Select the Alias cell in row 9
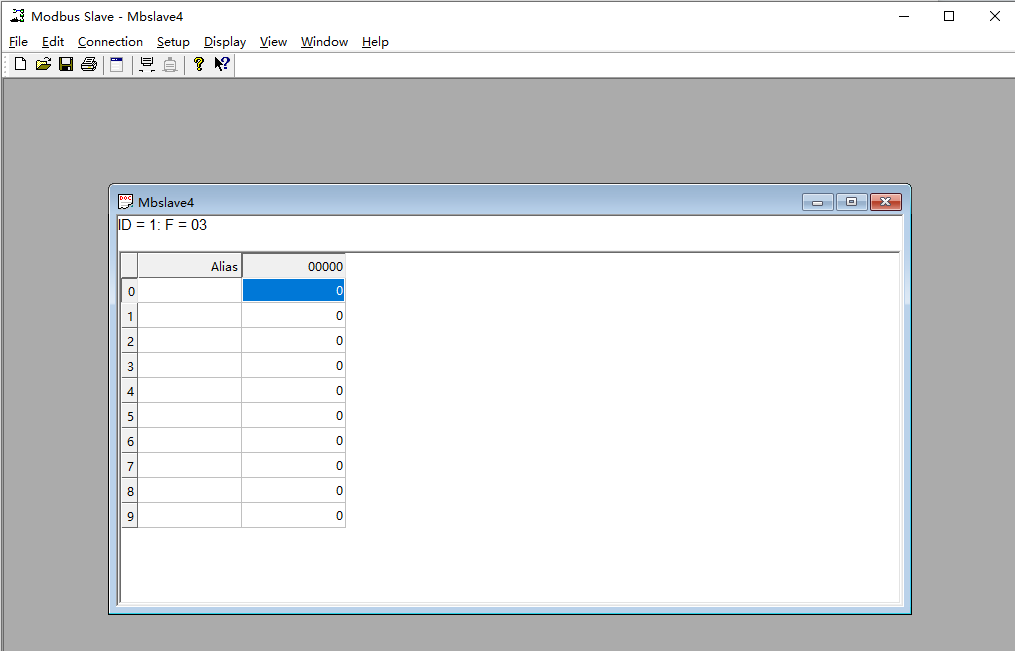Image resolution: width=1015 pixels, height=651 pixels. [190, 516]
